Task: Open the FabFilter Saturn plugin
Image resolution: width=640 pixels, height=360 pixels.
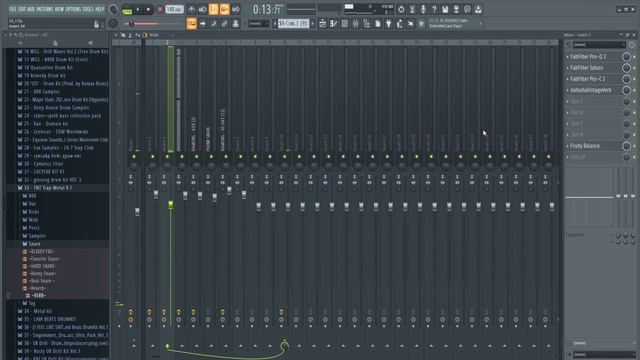Action: (587, 68)
